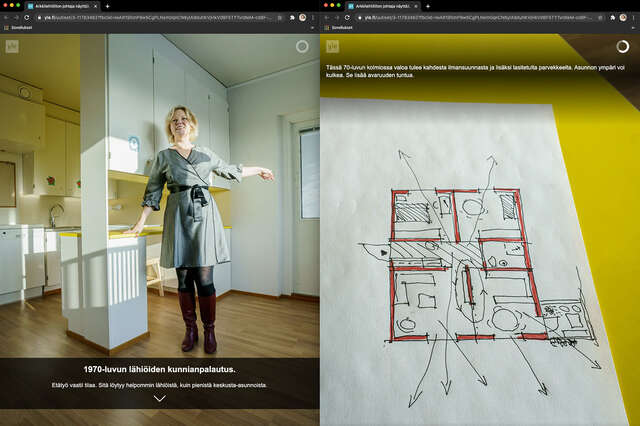640x426 pixels.
Task: Open a new tab in right window
Action: click(427, 6)
